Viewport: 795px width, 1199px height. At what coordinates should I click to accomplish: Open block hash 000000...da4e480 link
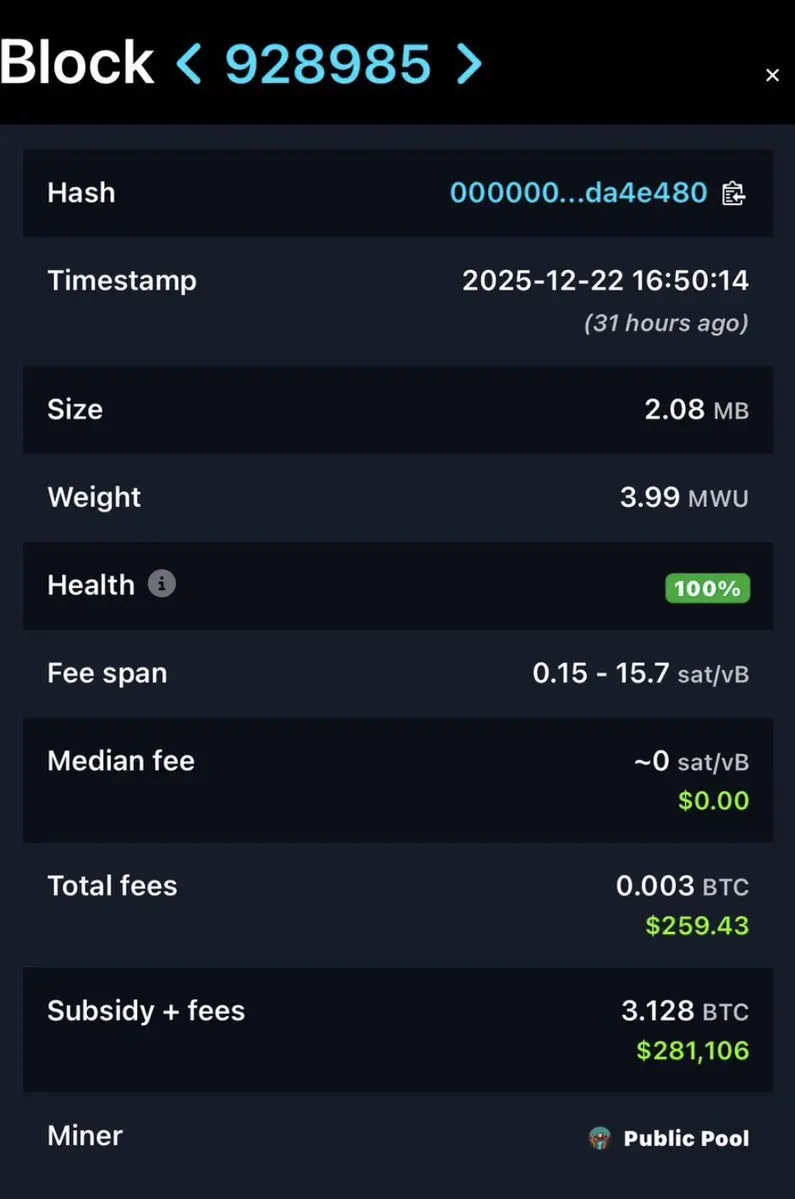[x=578, y=193]
